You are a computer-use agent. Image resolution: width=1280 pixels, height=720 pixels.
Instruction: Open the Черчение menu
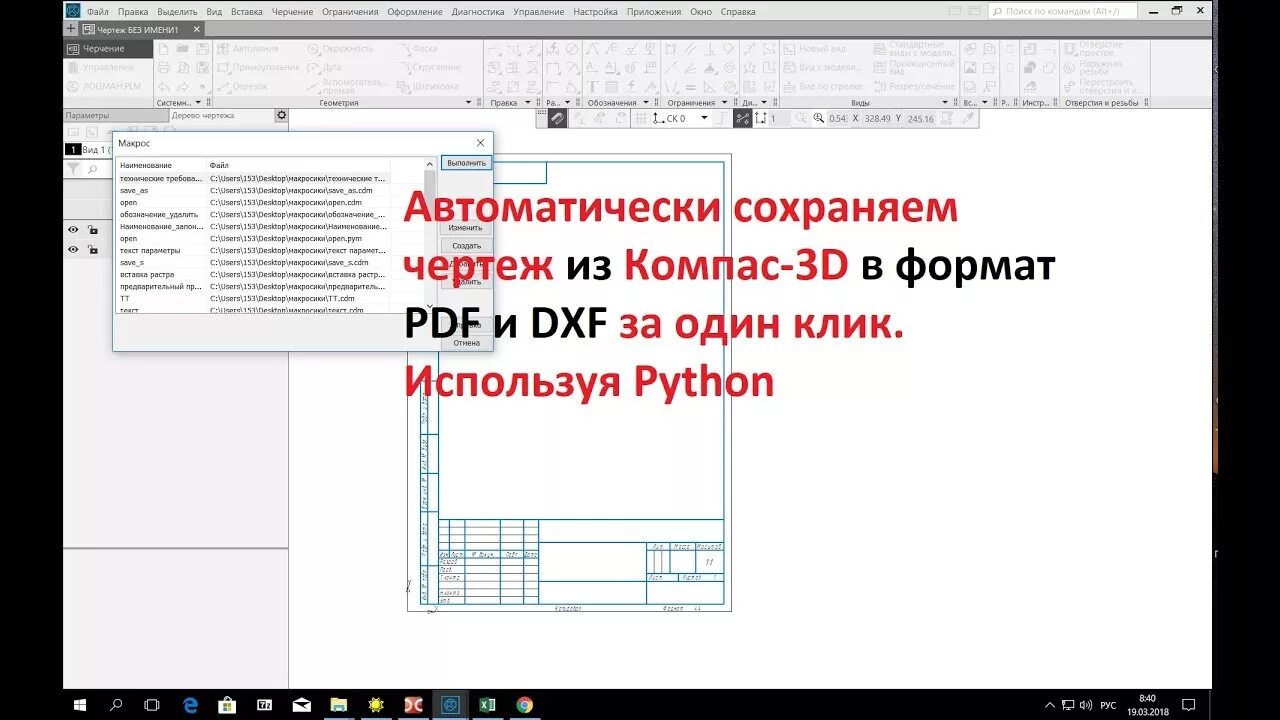(292, 12)
